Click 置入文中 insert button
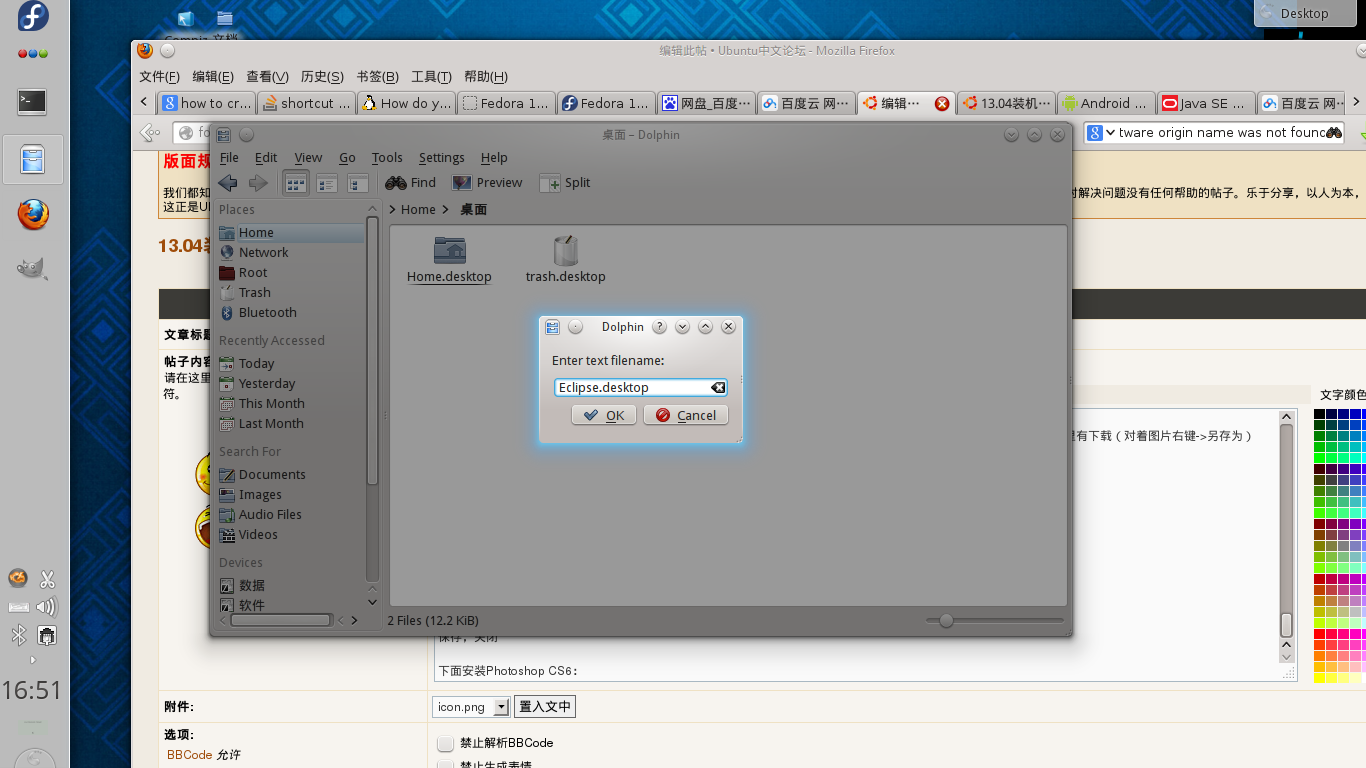Viewport: 1366px width, 768px height. (x=545, y=707)
